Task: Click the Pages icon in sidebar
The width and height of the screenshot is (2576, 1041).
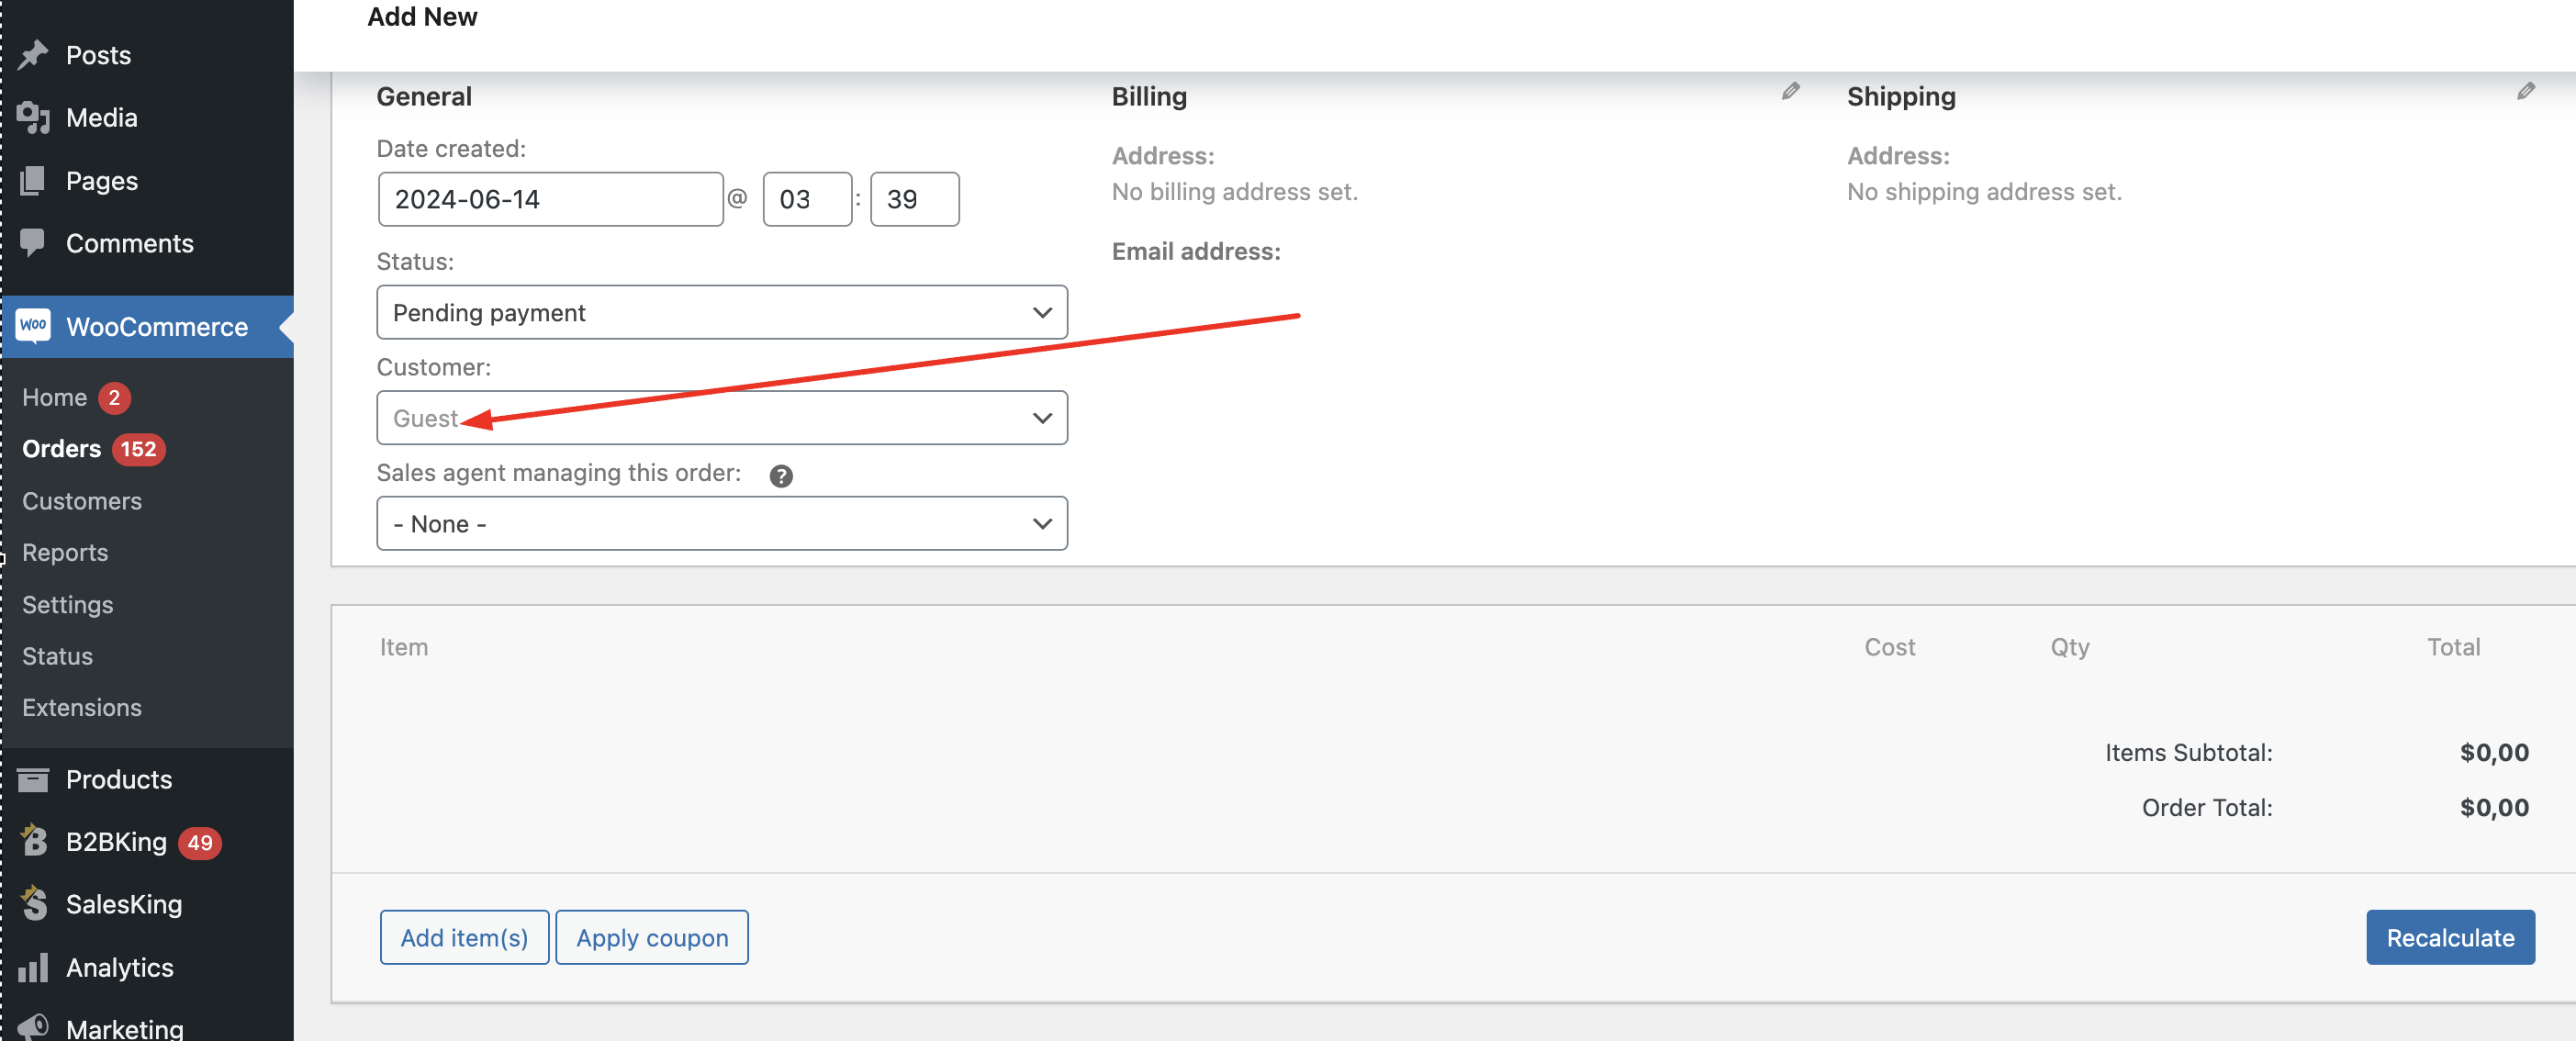Action: click(x=33, y=181)
